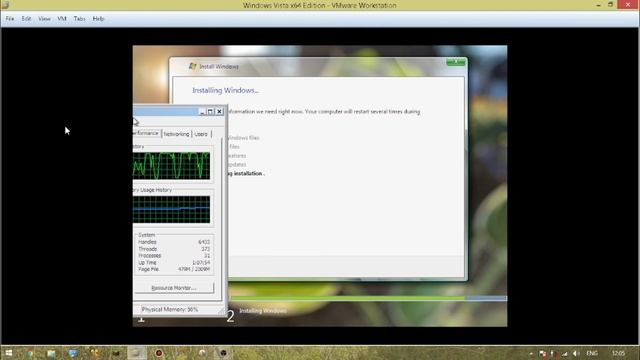Screen dimensions: 640x360
Task: Open the View menu
Action: [x=44, y=19]
